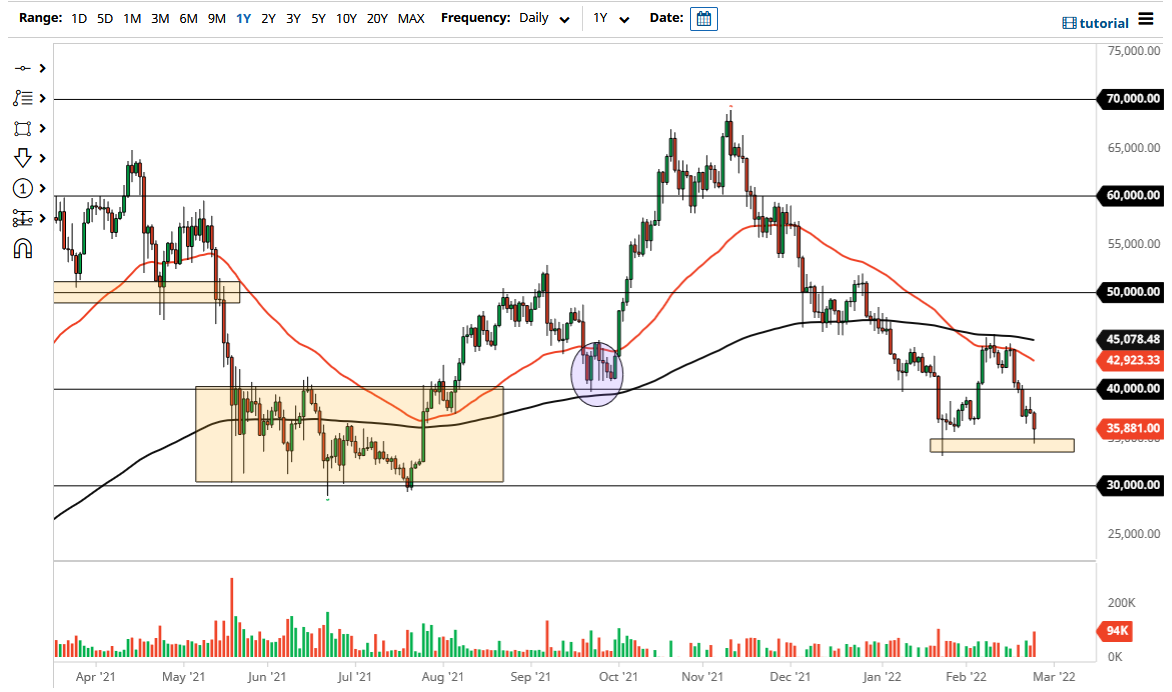Open the hamburger menu at top right

pyautogui.click(x=1146, y=17)
